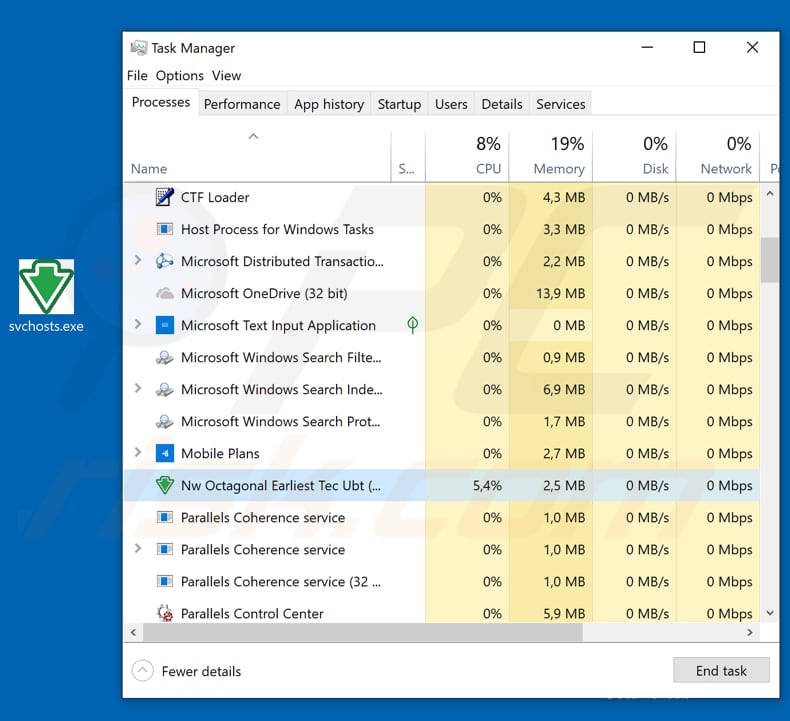Click the Status (S...) column header
The height and width of the screenshot is (721, 790).
[x=408, y=157]
